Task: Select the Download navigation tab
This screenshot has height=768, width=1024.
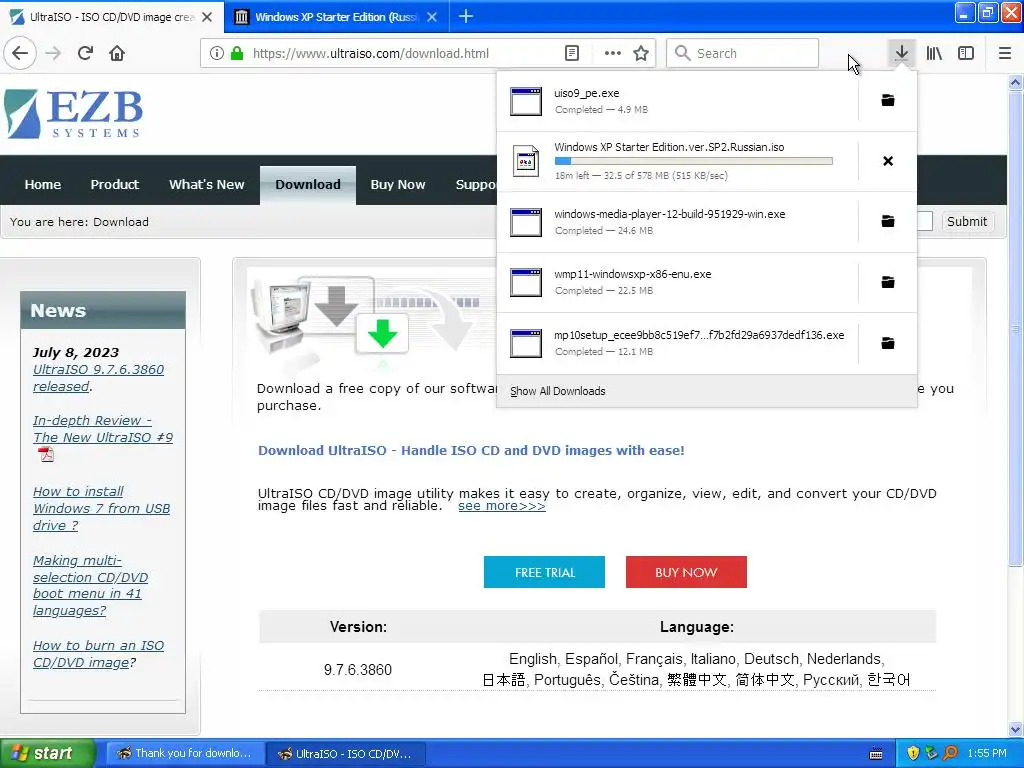Action: pos(308,185)
